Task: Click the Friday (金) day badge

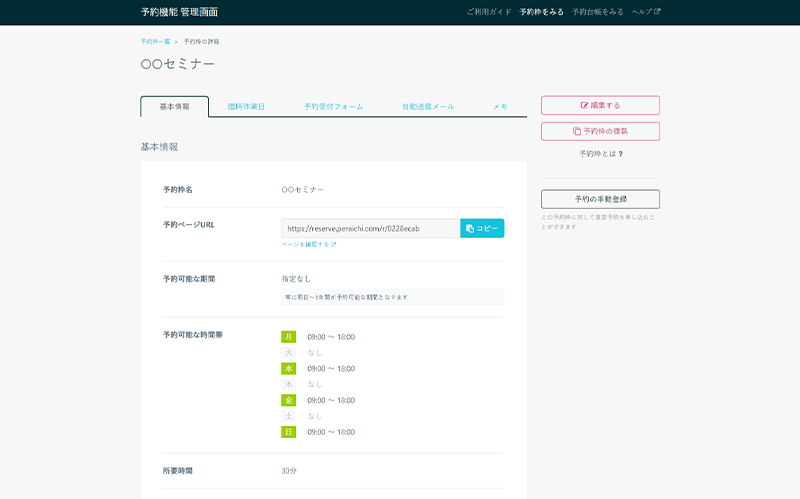Action: pos(289,400)
